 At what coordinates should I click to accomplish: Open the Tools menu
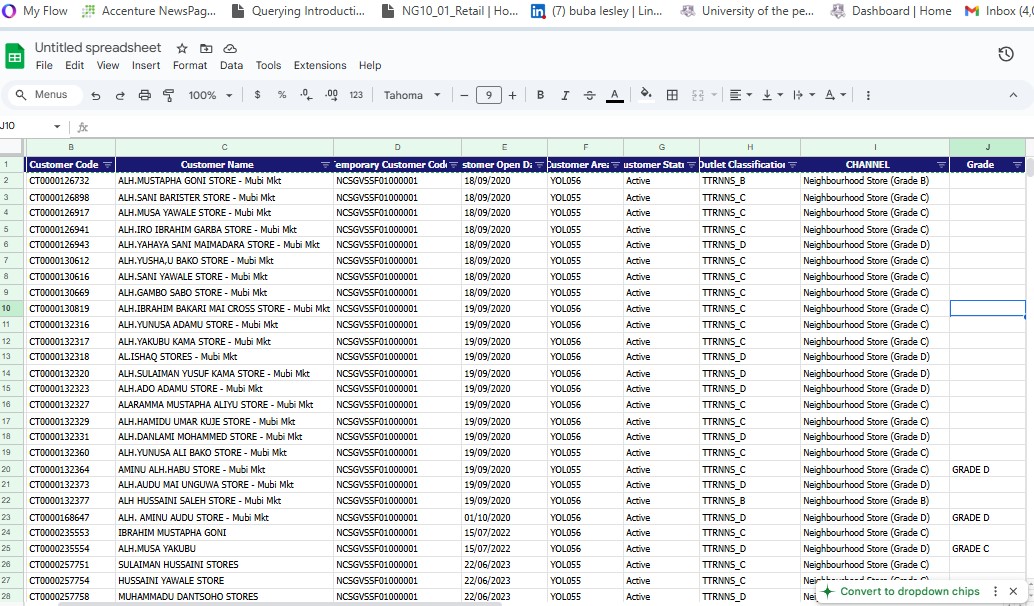(268, 65)
